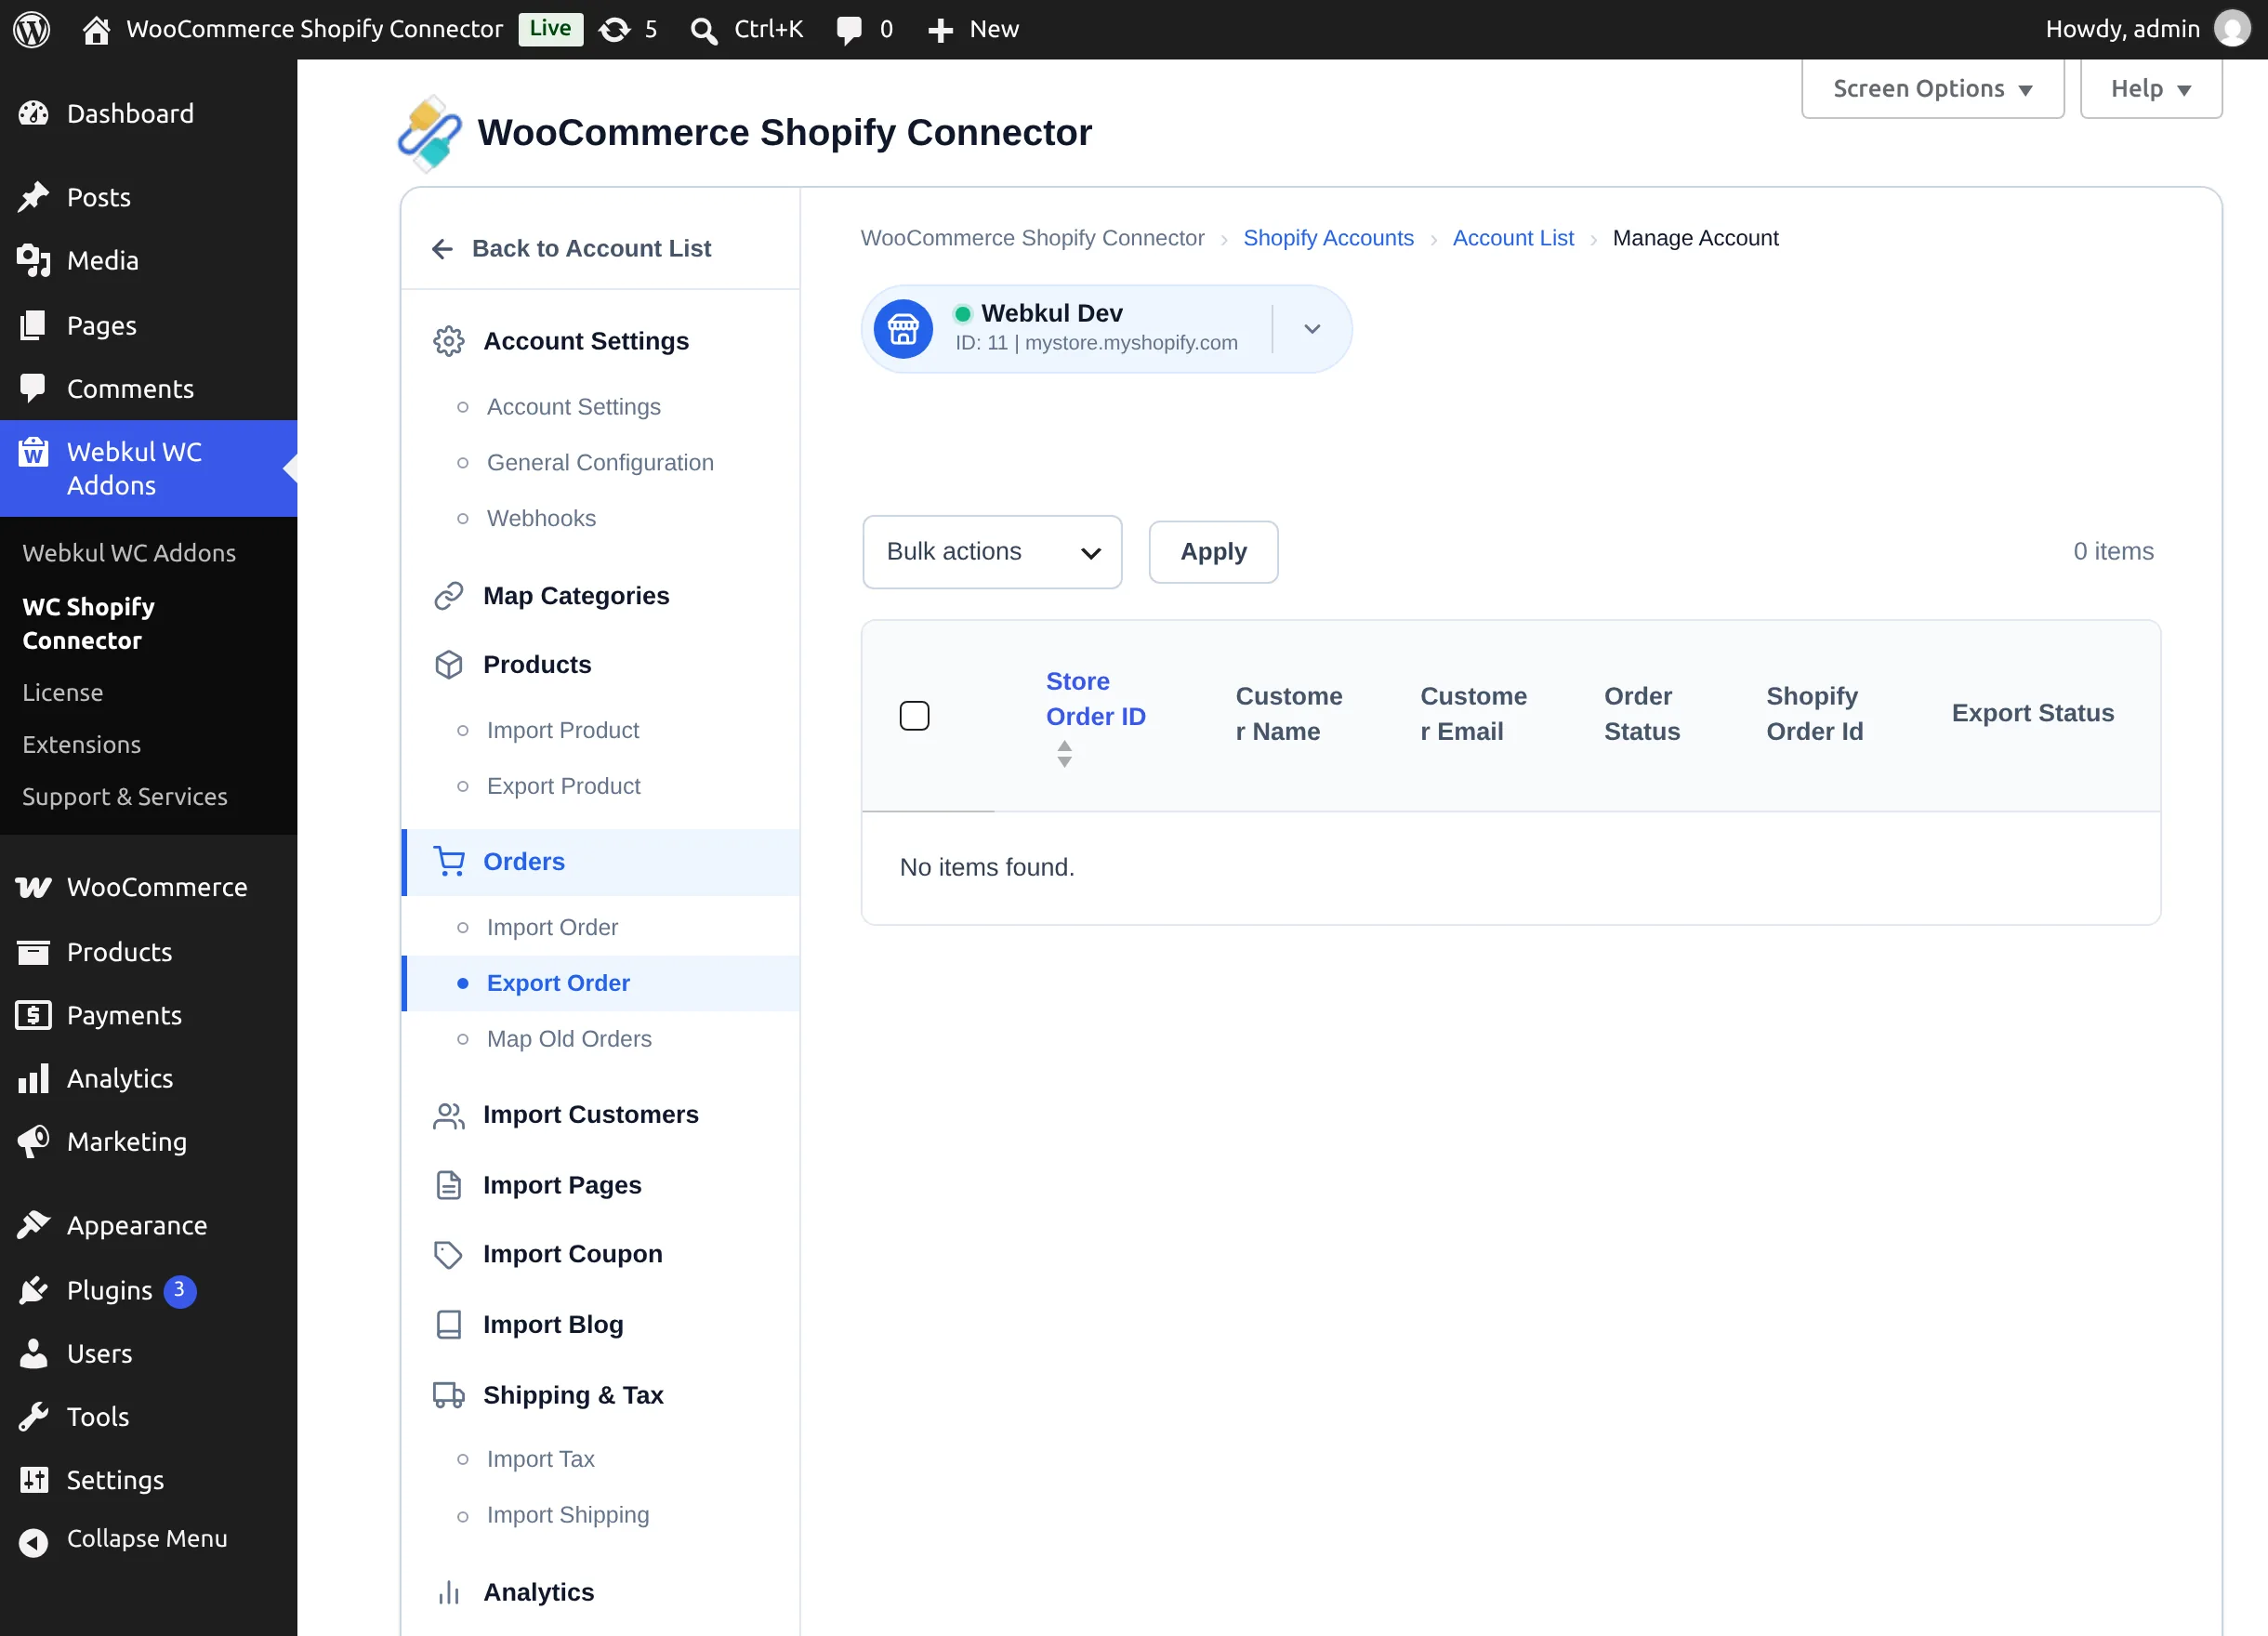Click the Apply button

(x=1213, y=552)
